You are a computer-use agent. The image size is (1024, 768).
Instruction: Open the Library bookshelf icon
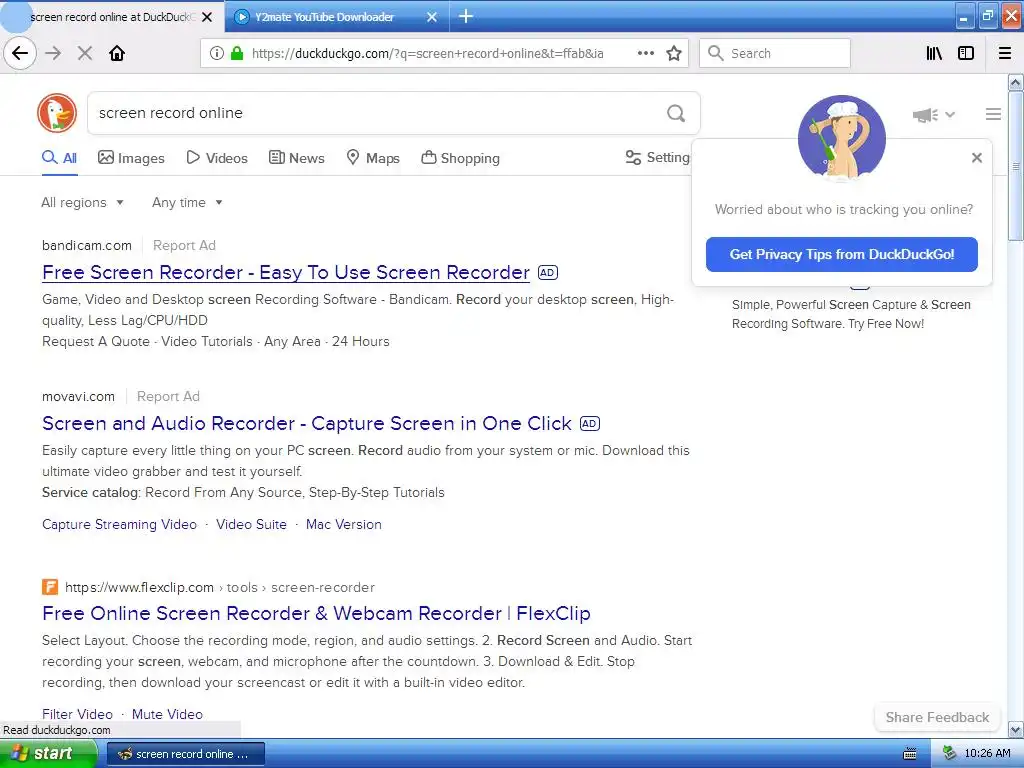[x=934, y=53]
